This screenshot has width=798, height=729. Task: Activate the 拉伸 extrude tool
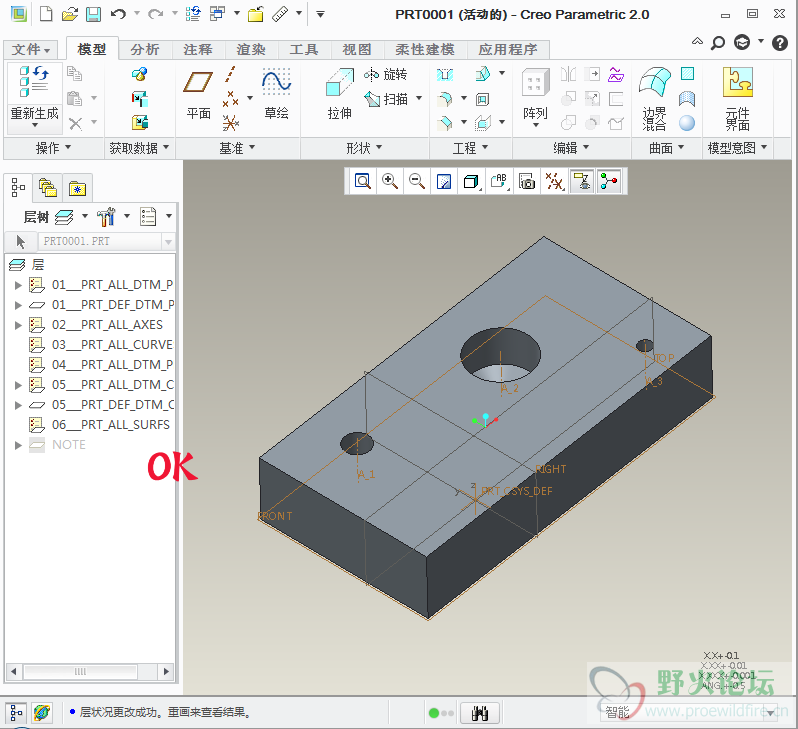339,95
